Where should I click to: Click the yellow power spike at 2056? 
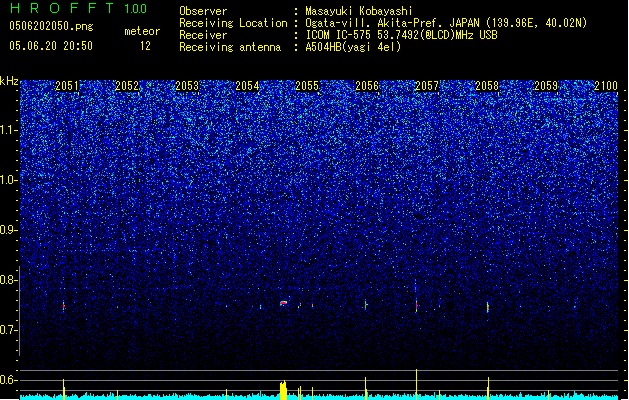365,388
